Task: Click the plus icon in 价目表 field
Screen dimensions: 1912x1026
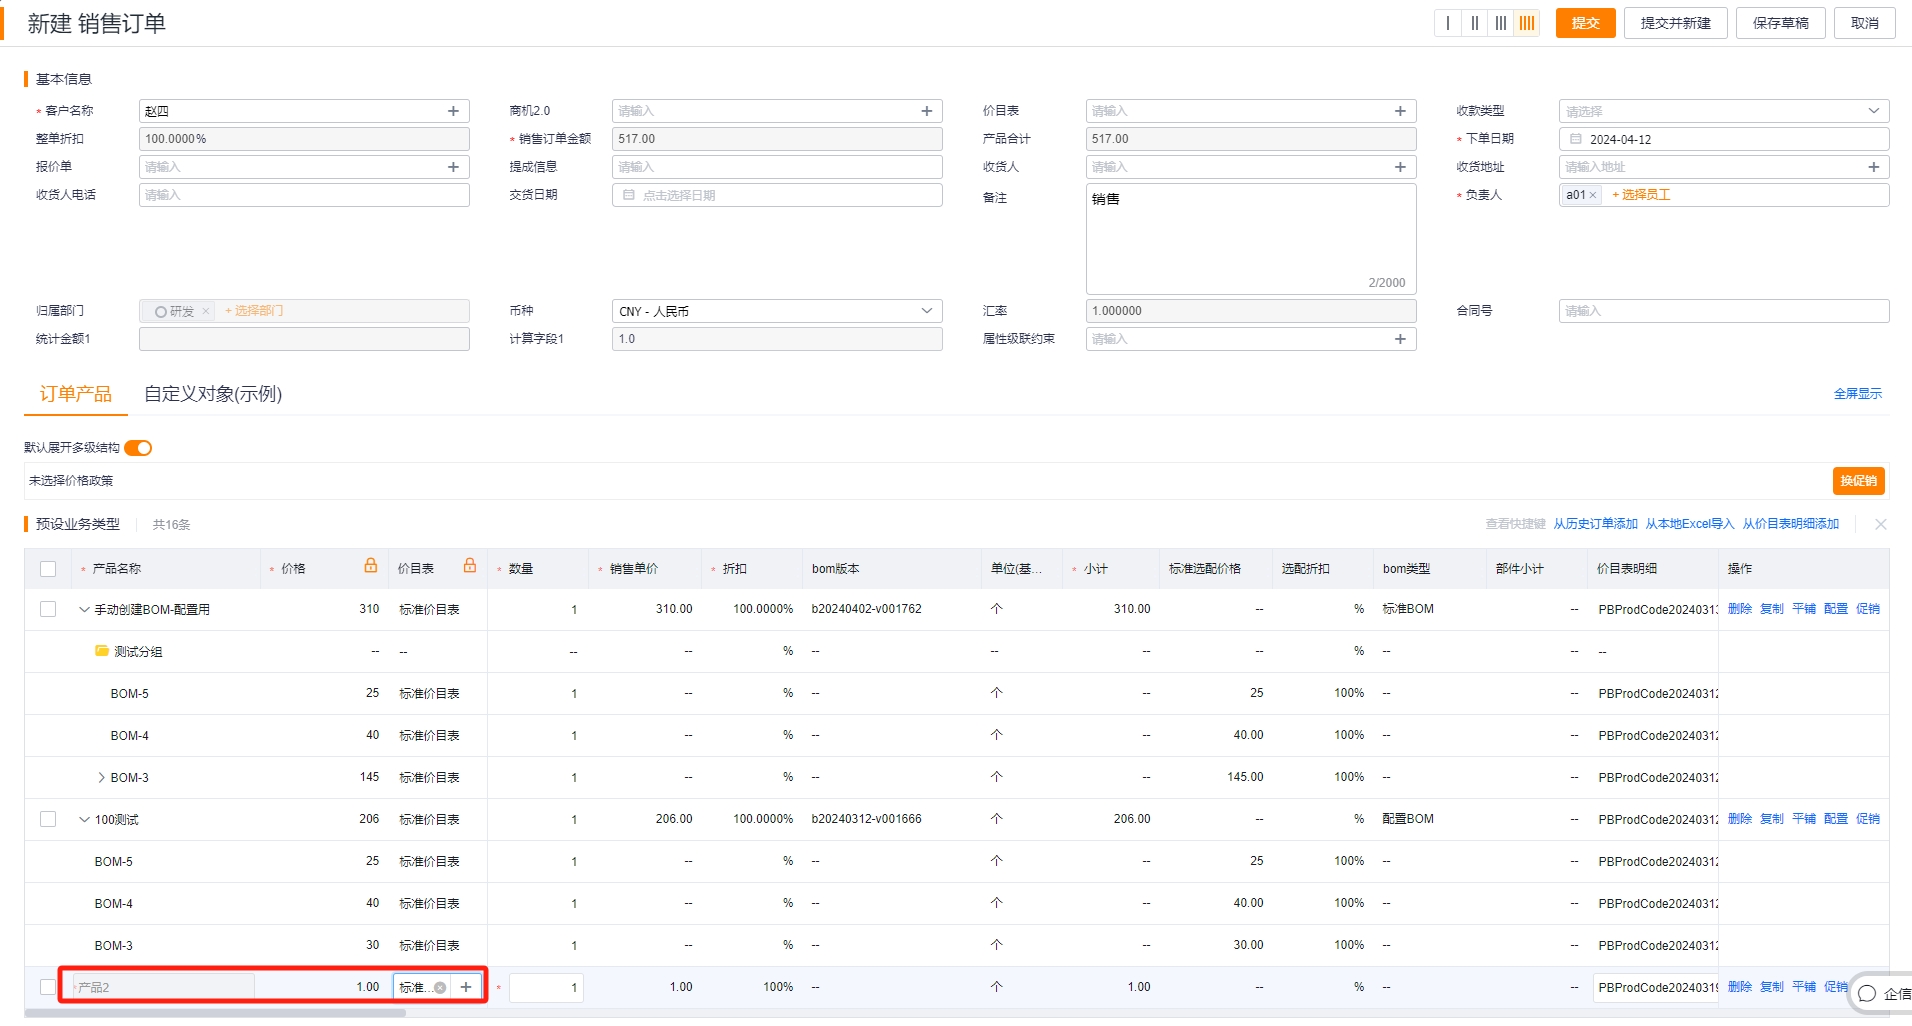Action: click(1400, 111)
